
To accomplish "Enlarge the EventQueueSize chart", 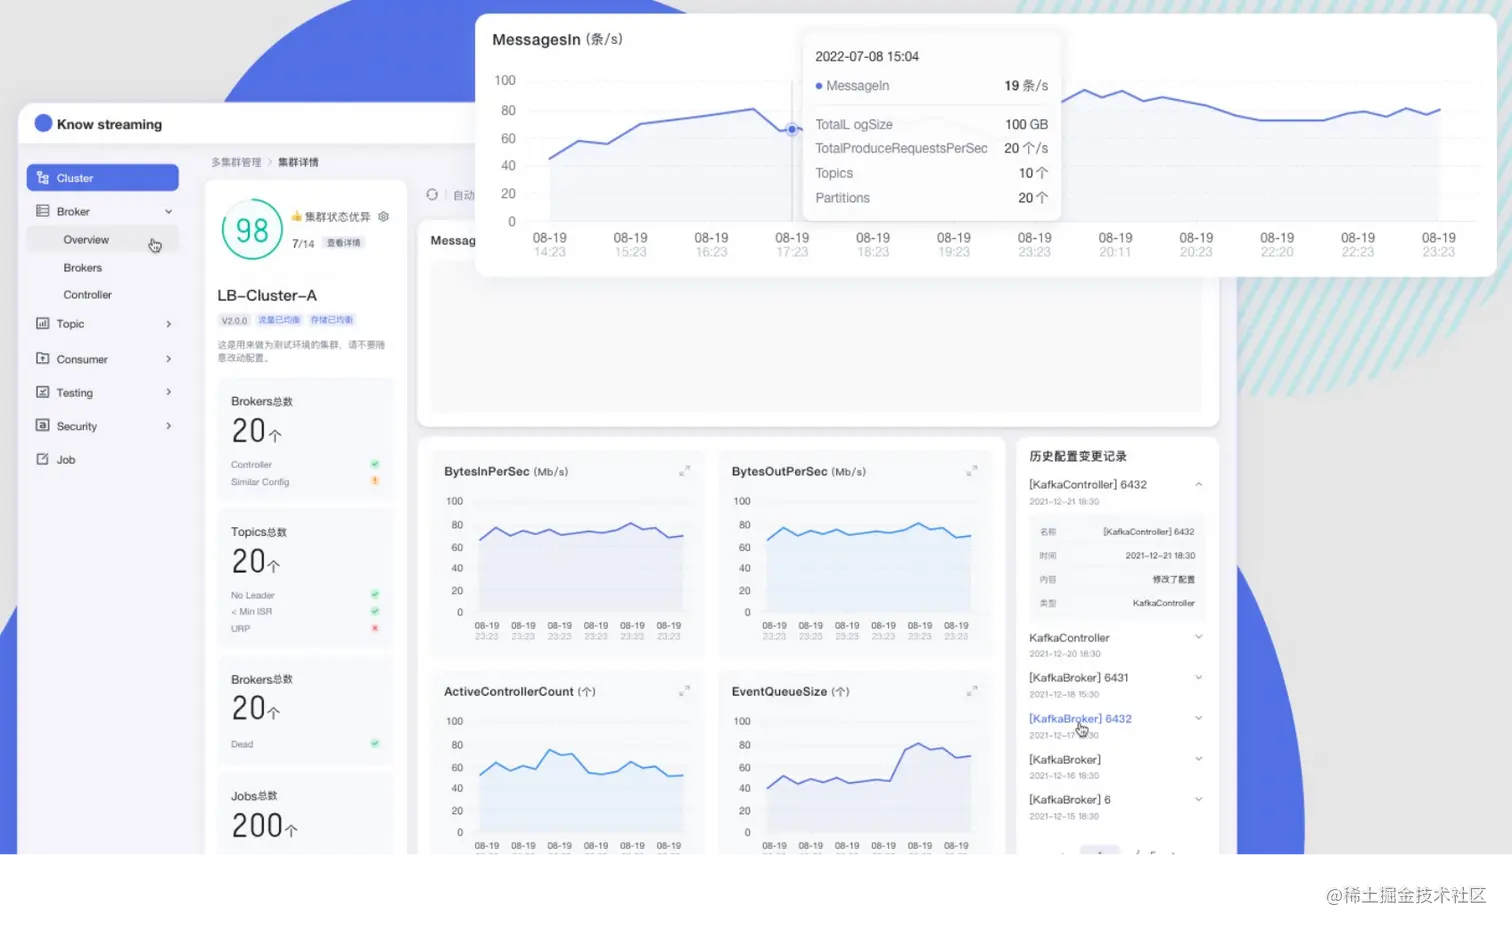I will click(x=972, y=691).
